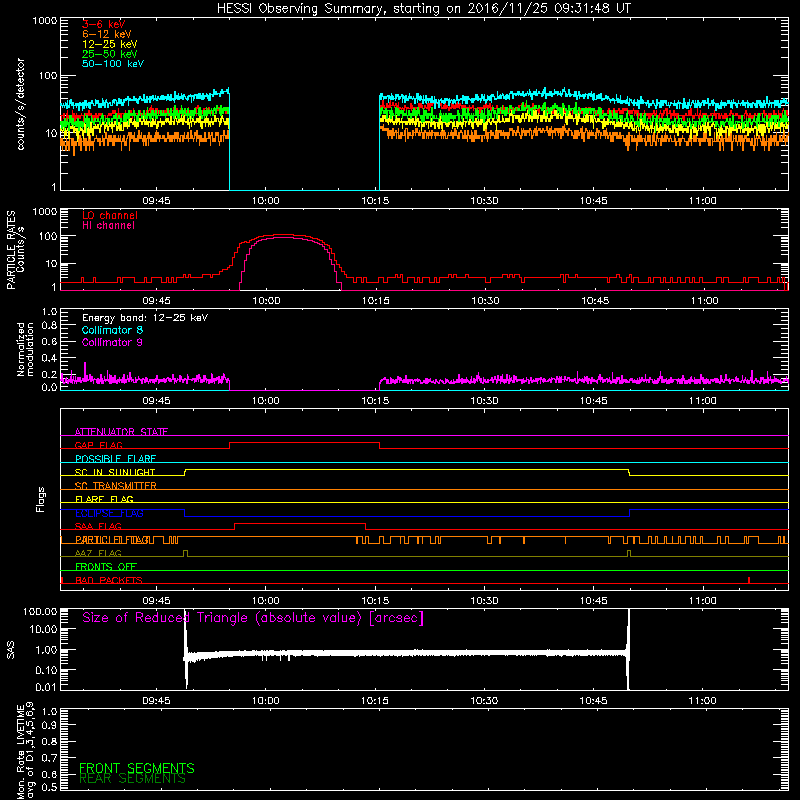Select the orange 6-12 keV legend label
Image resolution: width=800 pixels, height=800 pixels.
(107, 34)
